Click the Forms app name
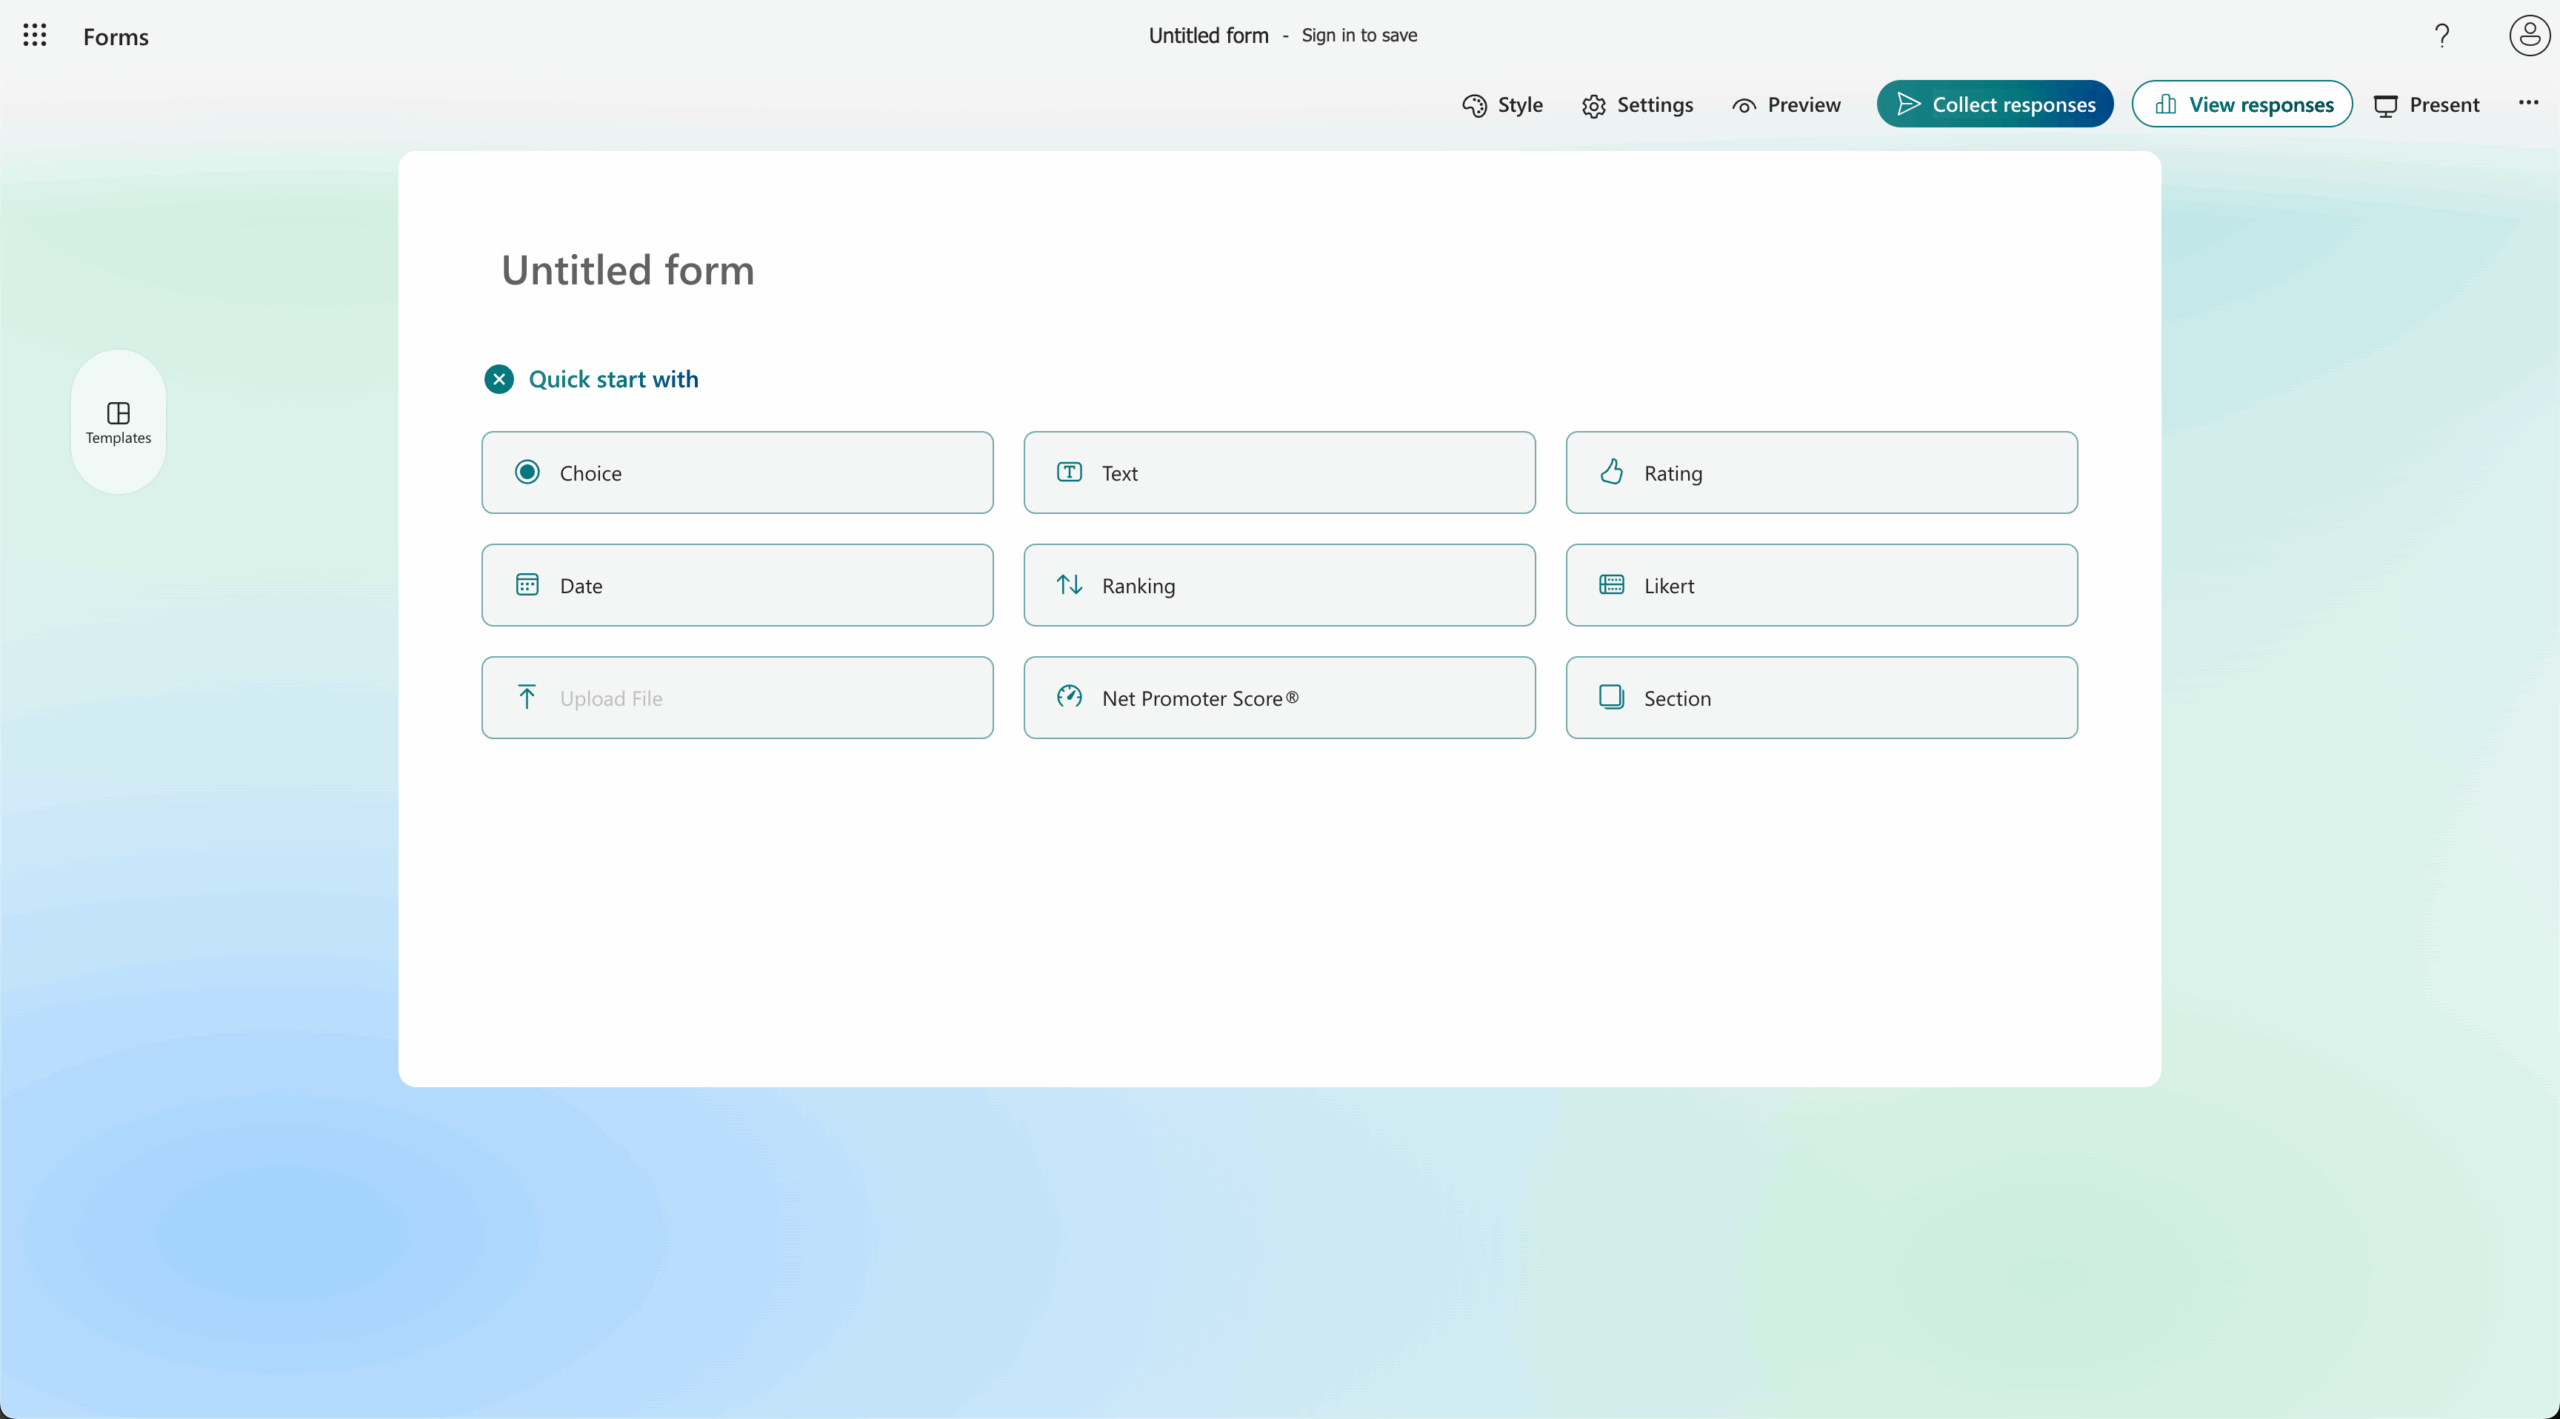 (116, 36)
